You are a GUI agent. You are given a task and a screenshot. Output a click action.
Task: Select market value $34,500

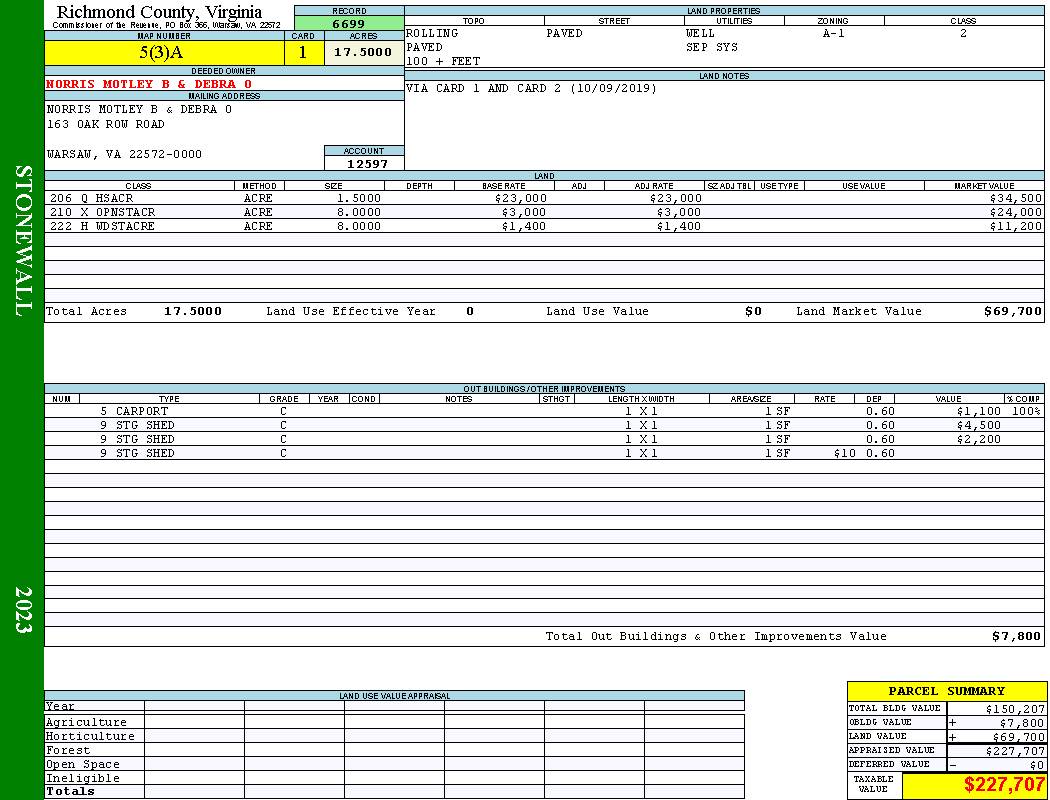[1016, 199]
